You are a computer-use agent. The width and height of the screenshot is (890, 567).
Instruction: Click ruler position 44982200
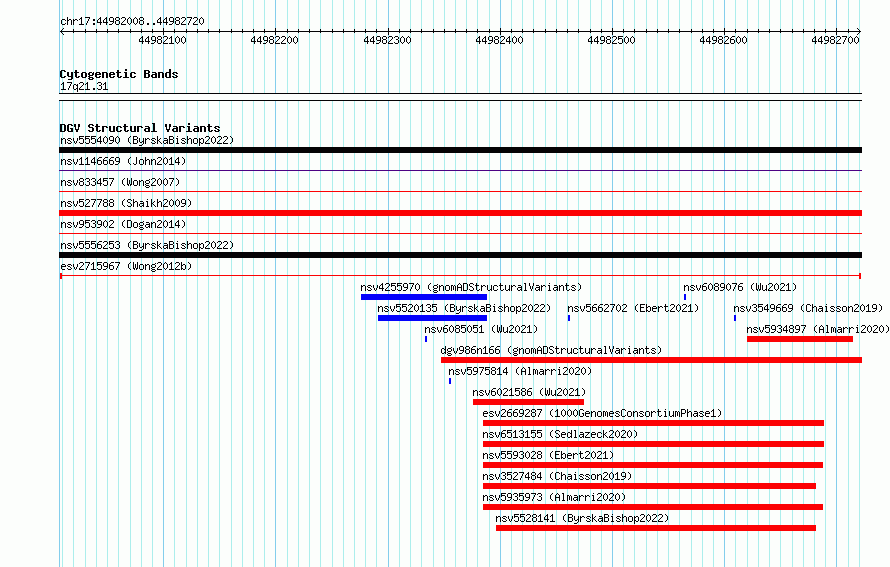(x=274, y=40)
